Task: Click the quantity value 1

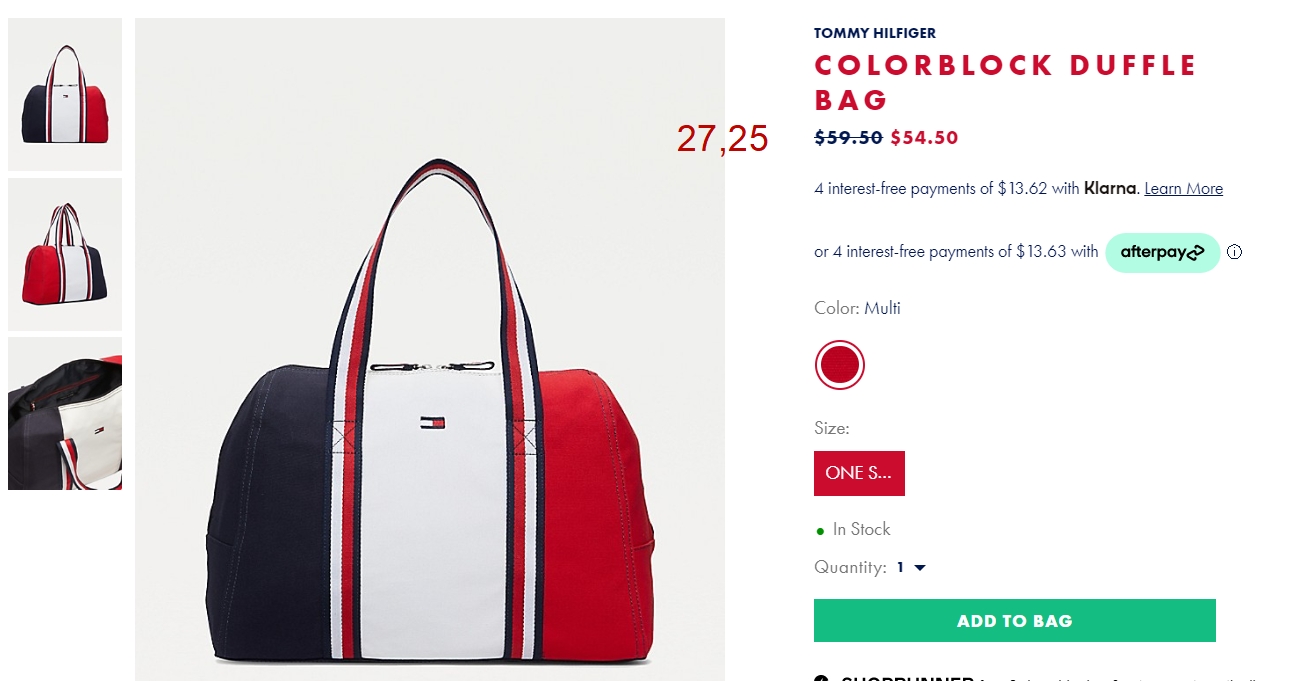Action: pyautogui.click(x=900, y=568)
